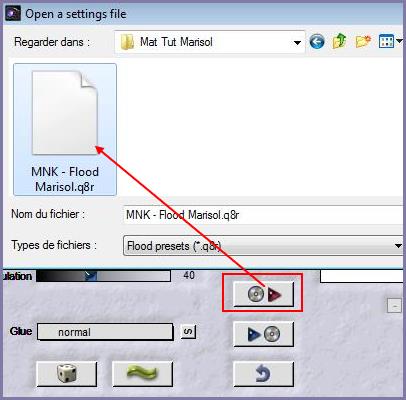This screenshot has width=406, height=400.
Task: Click the Glue normal mode field
Action: pyautogui.click(x=105, y=332)
